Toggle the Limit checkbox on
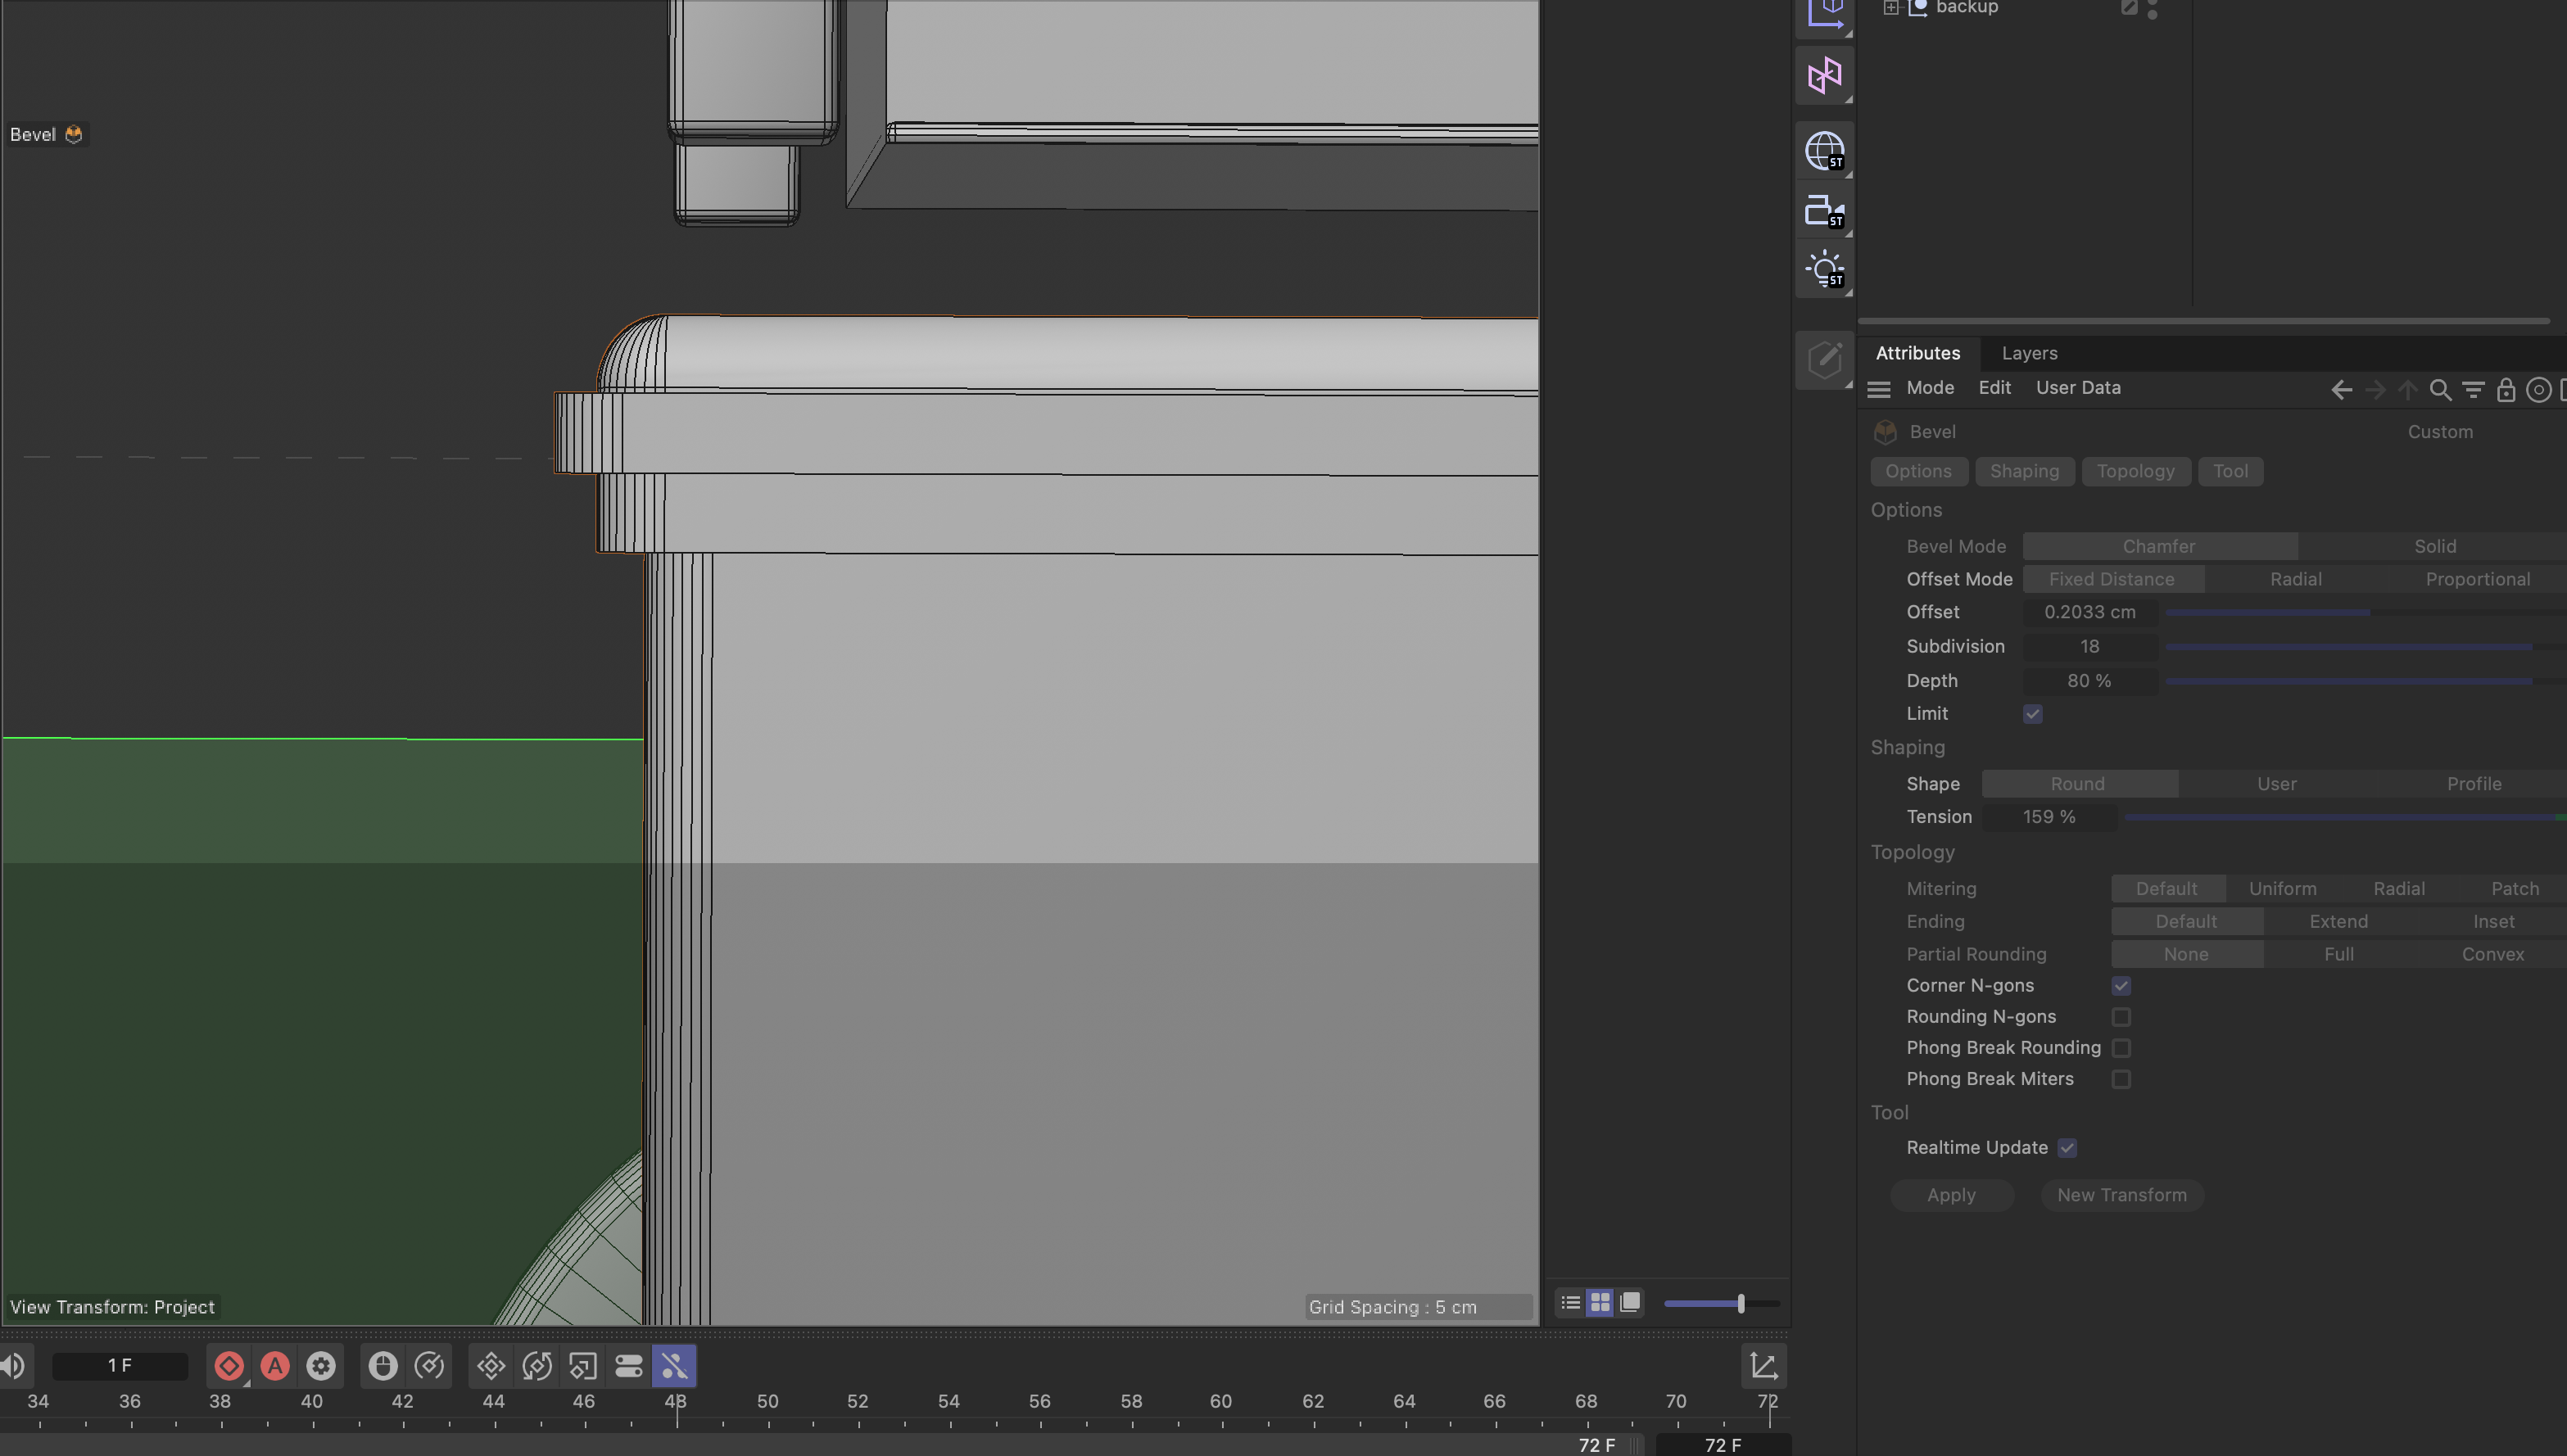The height and width of the screenshot is (1456, 2567). pyautogui.click(x=2033, y=712)
